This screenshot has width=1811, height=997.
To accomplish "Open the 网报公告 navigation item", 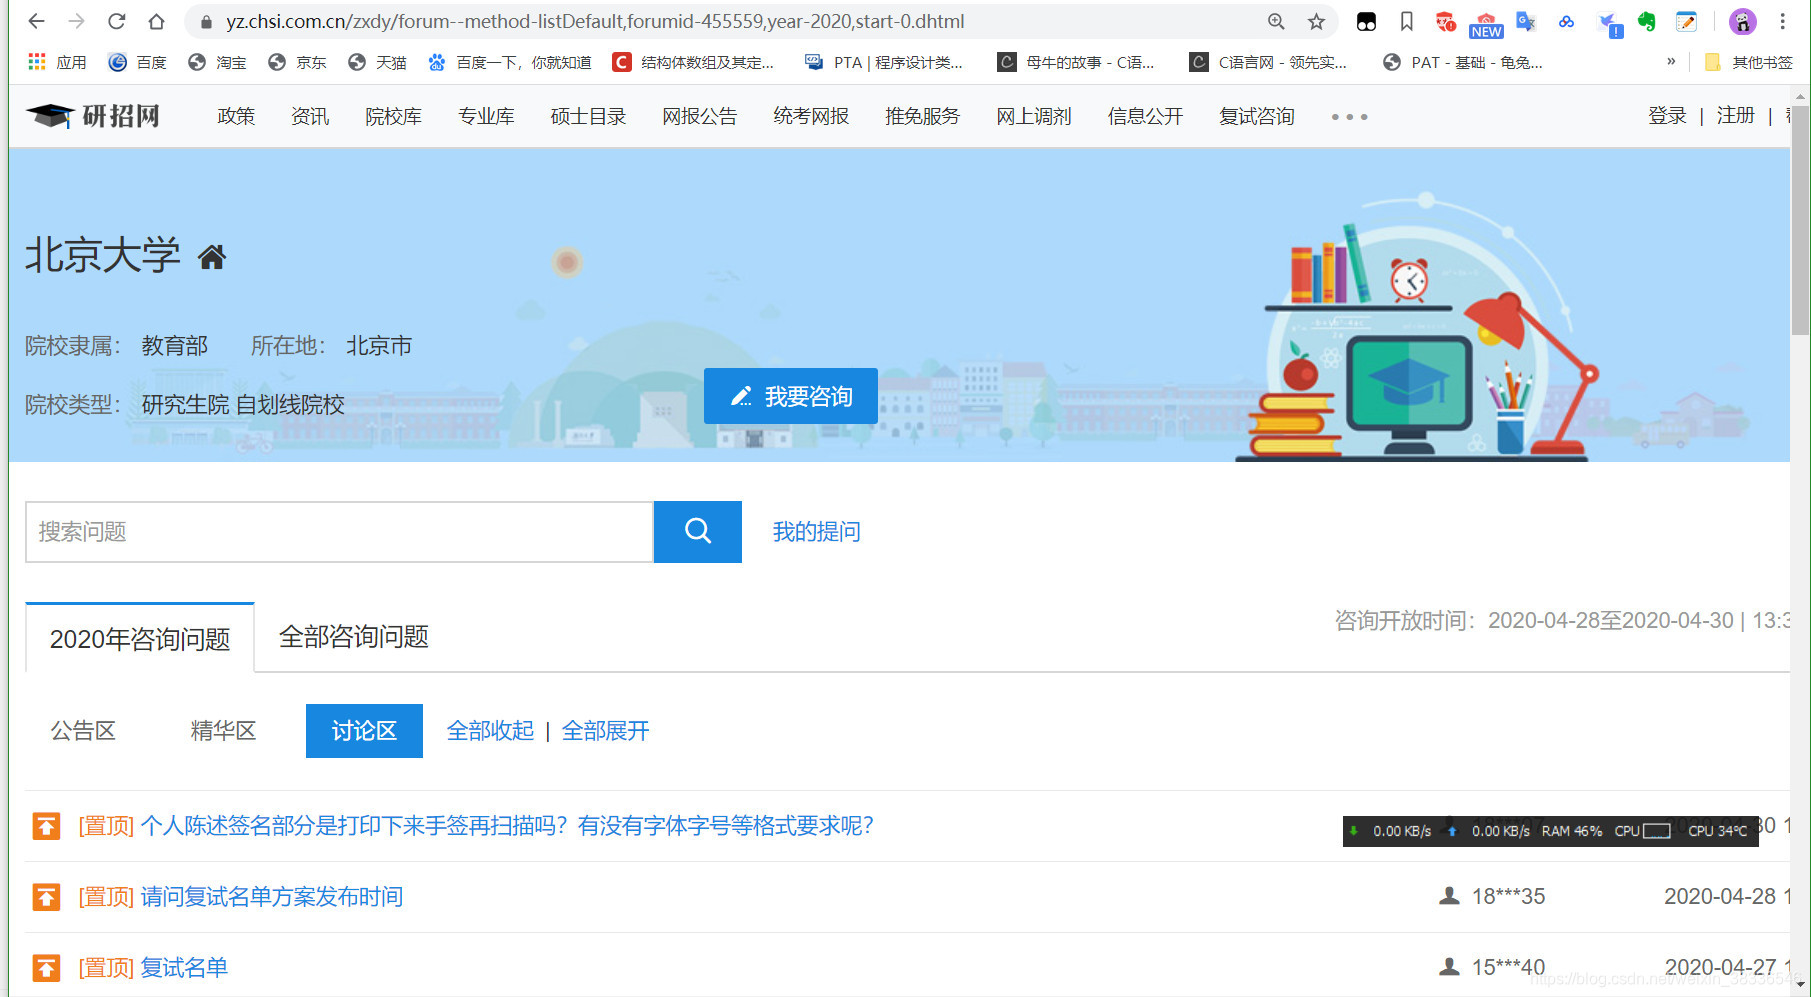I will (700, 116).
